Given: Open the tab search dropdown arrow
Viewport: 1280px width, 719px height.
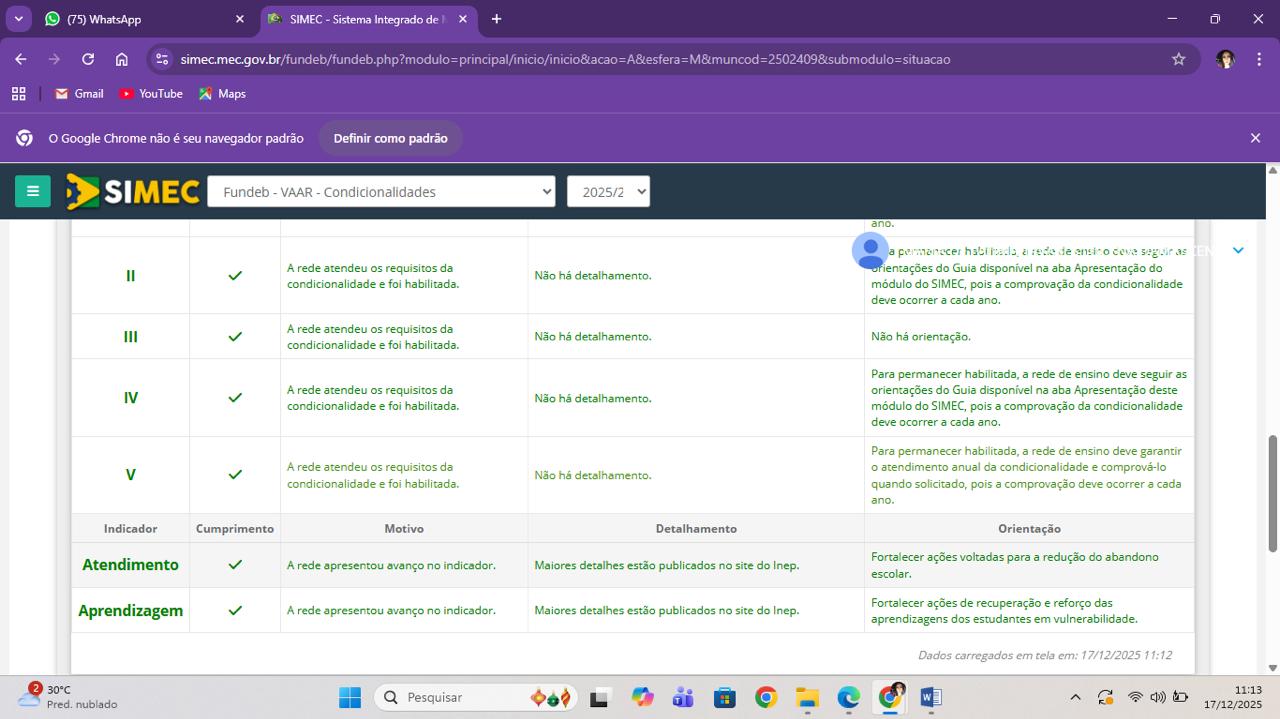Looking at the screenshot, I should click(18, 19).
